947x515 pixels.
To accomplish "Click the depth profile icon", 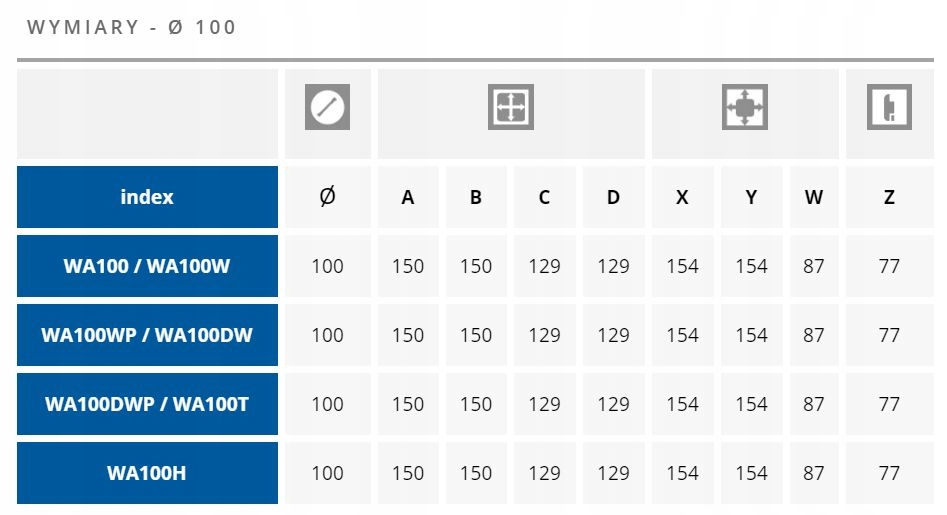I will pyautogui.click(x=889, y=107).
